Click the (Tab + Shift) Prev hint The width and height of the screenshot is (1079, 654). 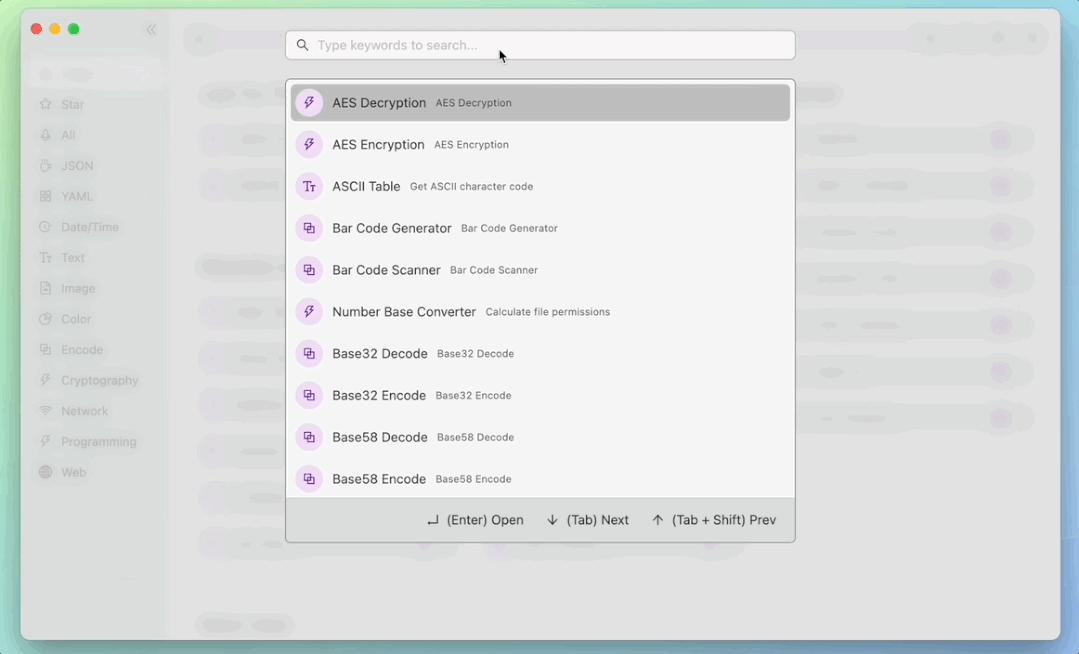(714, 520)
